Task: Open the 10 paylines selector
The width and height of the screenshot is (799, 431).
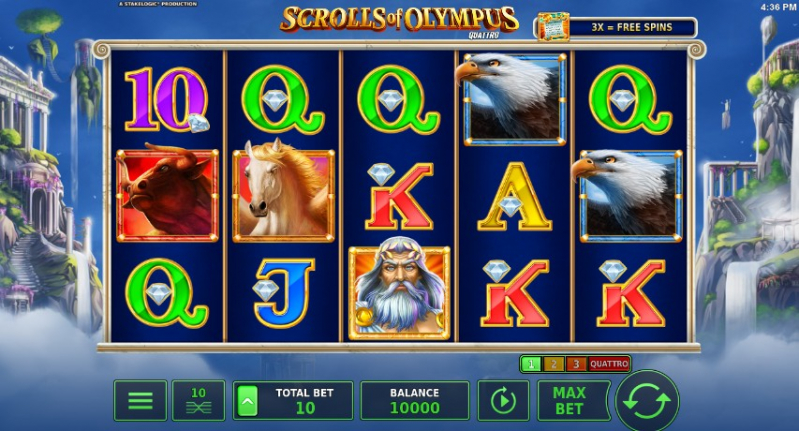Action: click(x=198, y=400)
